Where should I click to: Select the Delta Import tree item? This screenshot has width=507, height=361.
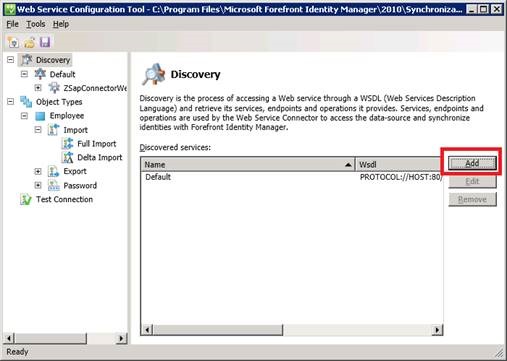tap(100, 157)
